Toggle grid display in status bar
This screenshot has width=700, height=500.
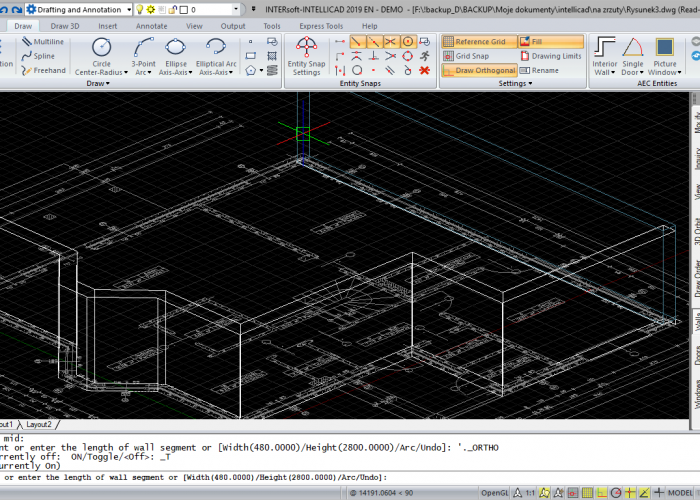(587, 493)
